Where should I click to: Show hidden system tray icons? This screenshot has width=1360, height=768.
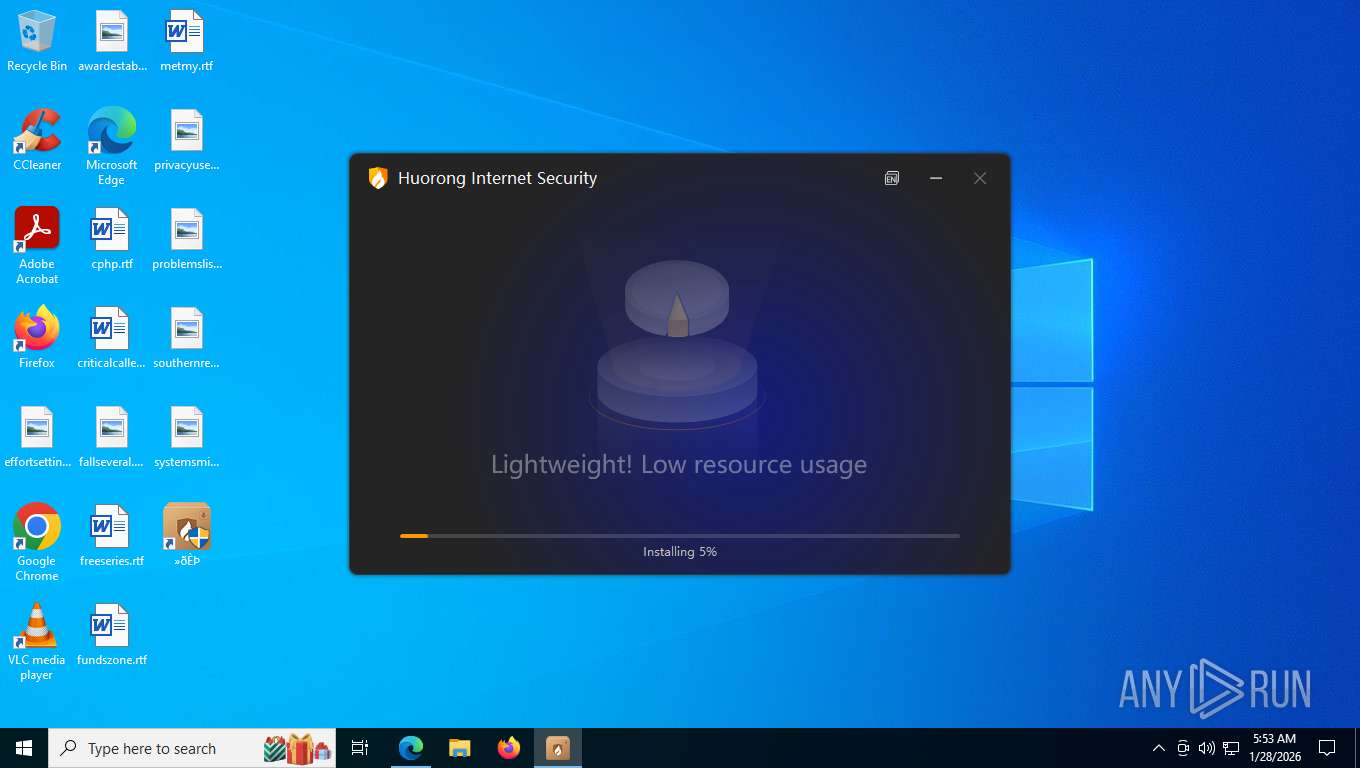pyautogui.click(x=1159, y=748)
